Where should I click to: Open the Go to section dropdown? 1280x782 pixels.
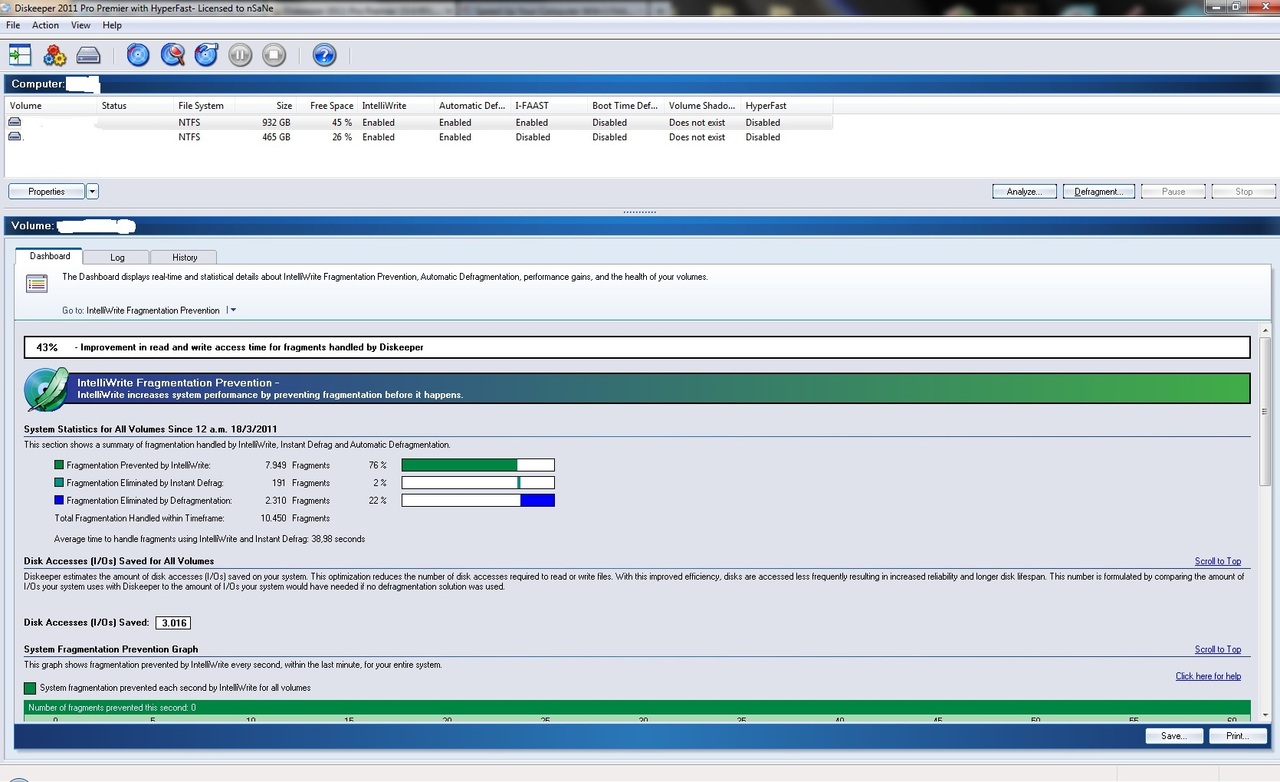click(x=233, y=310)
